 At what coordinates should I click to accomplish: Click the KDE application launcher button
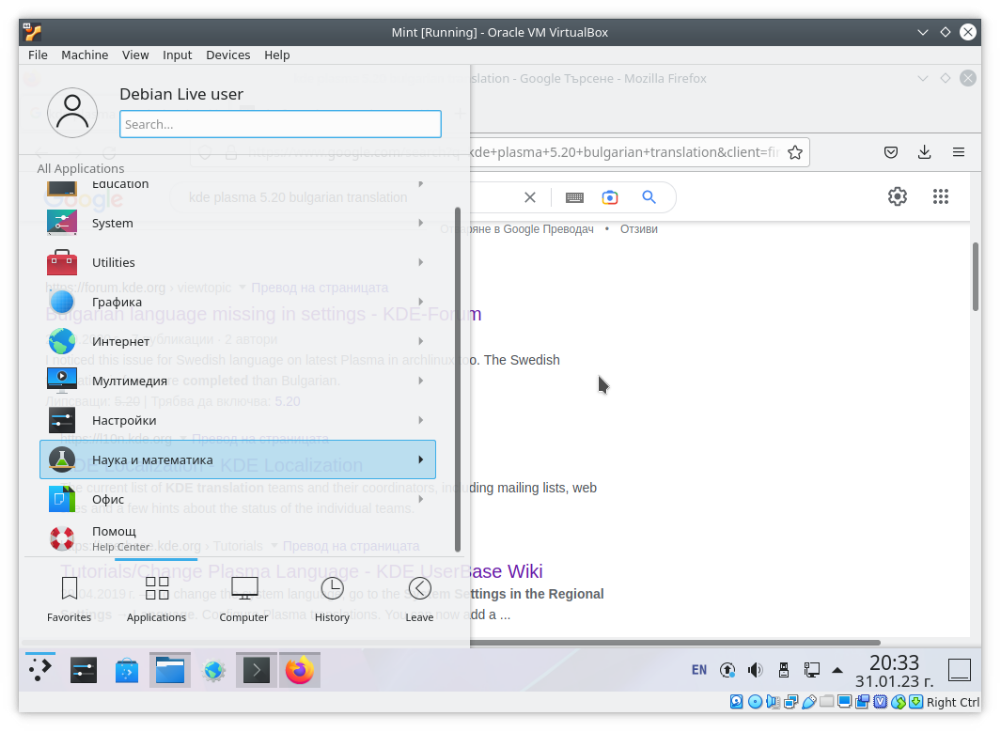[x=40, y=670]
